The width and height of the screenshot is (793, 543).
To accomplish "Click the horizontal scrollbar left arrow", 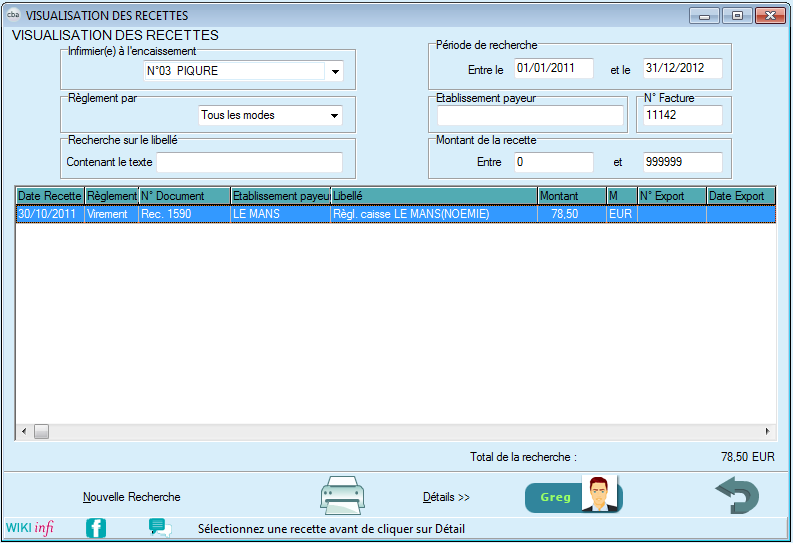I will click(x=24, y=431).
